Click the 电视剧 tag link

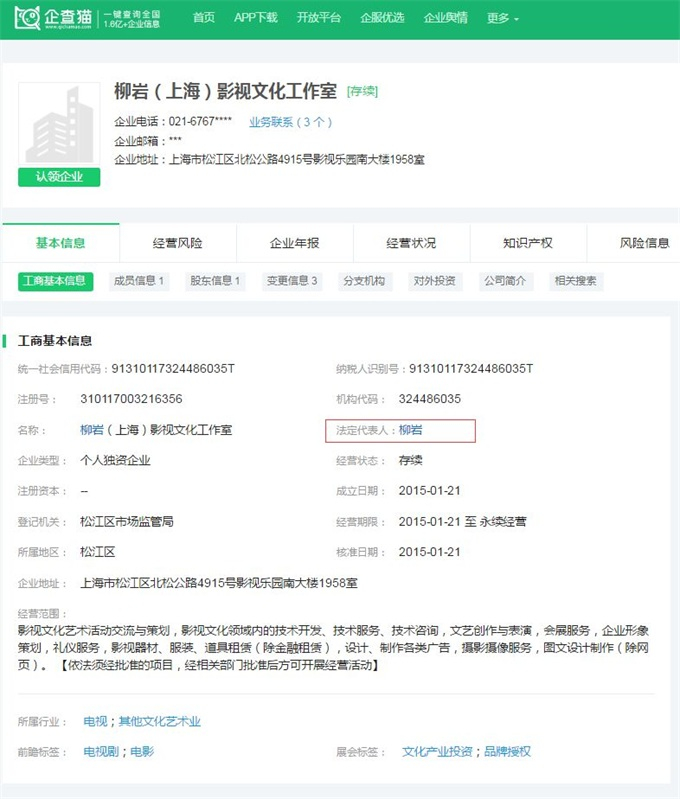coord(101,752)
